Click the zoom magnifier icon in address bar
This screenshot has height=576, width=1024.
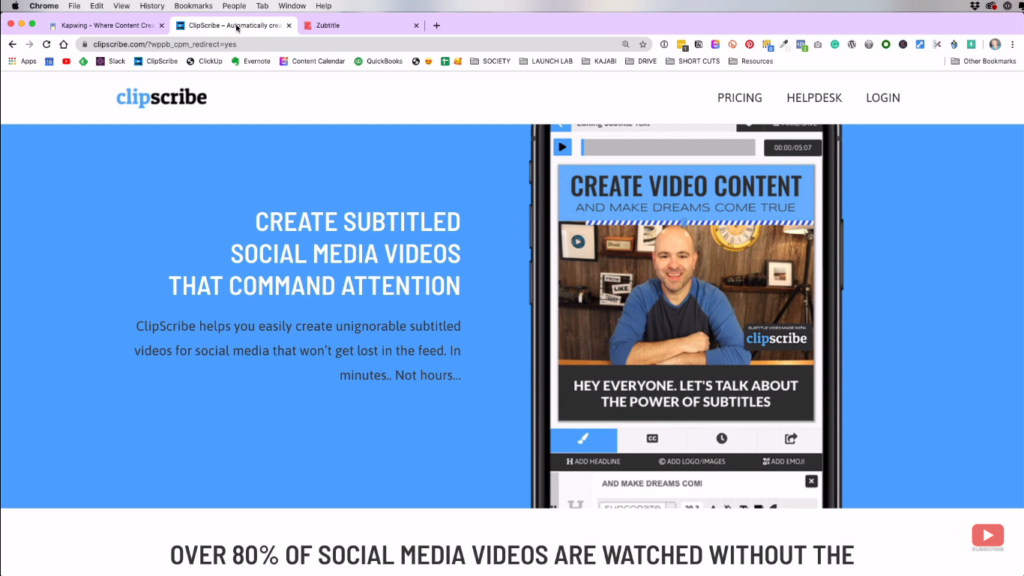coord(626,44)
